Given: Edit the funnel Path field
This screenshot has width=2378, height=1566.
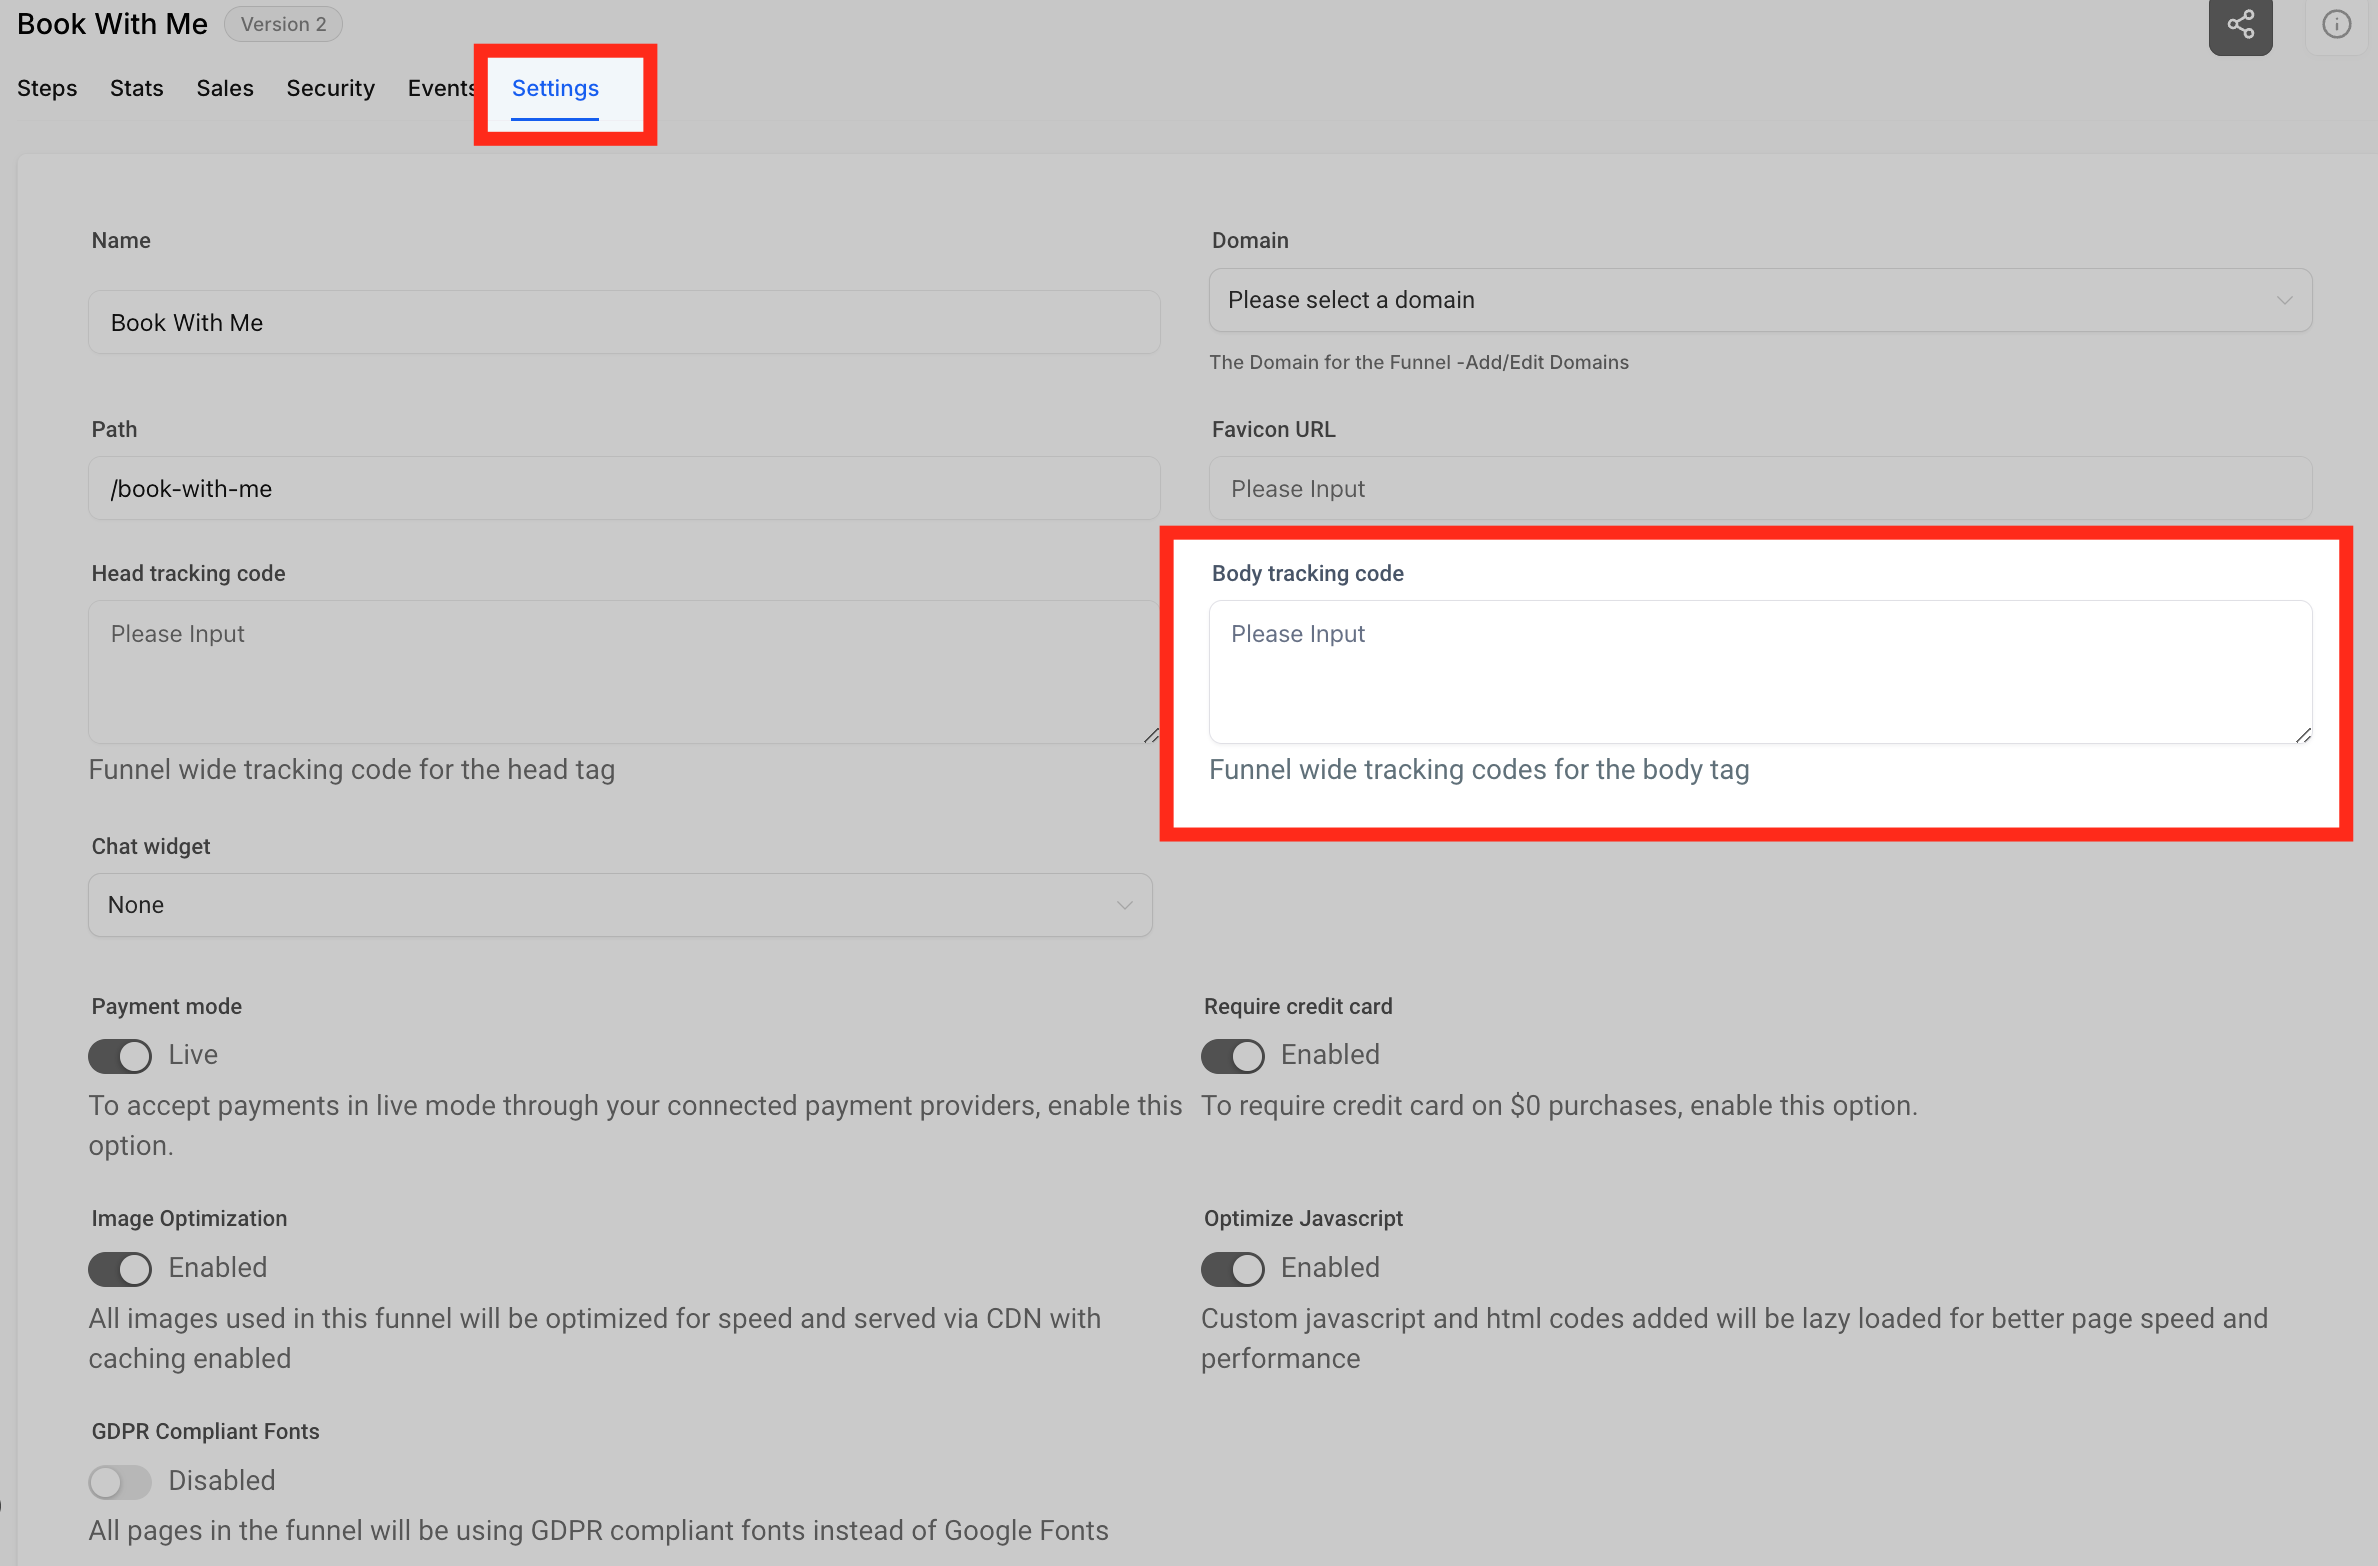Looking at the screenshot, I should [622, 488].
